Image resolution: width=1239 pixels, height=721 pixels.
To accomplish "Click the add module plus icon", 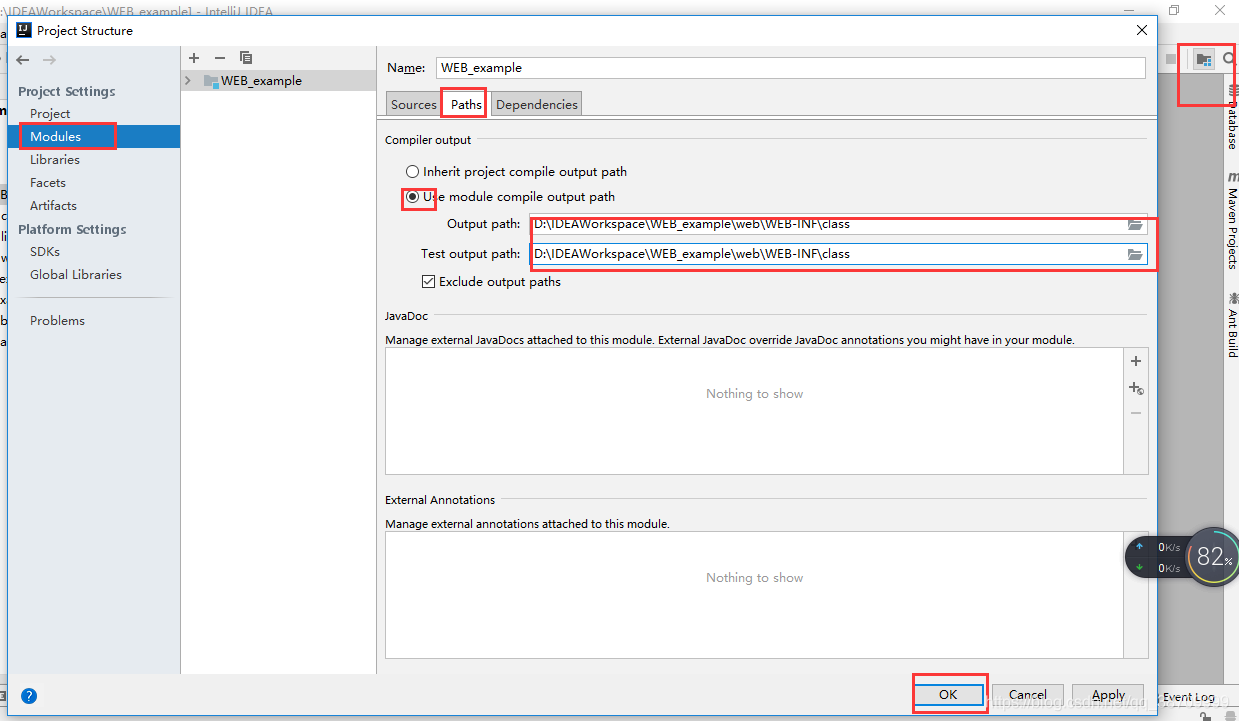I will [194, 58].
